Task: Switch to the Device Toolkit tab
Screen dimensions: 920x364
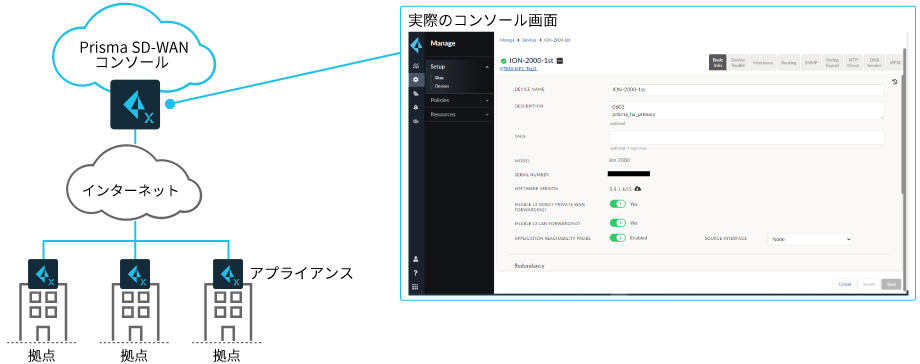Action: [738, 62]
